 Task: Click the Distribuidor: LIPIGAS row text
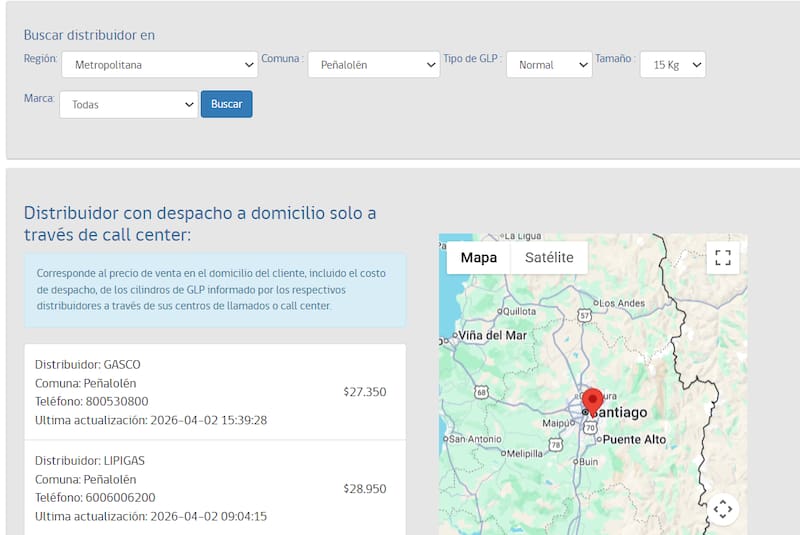[x=90, y=461]
